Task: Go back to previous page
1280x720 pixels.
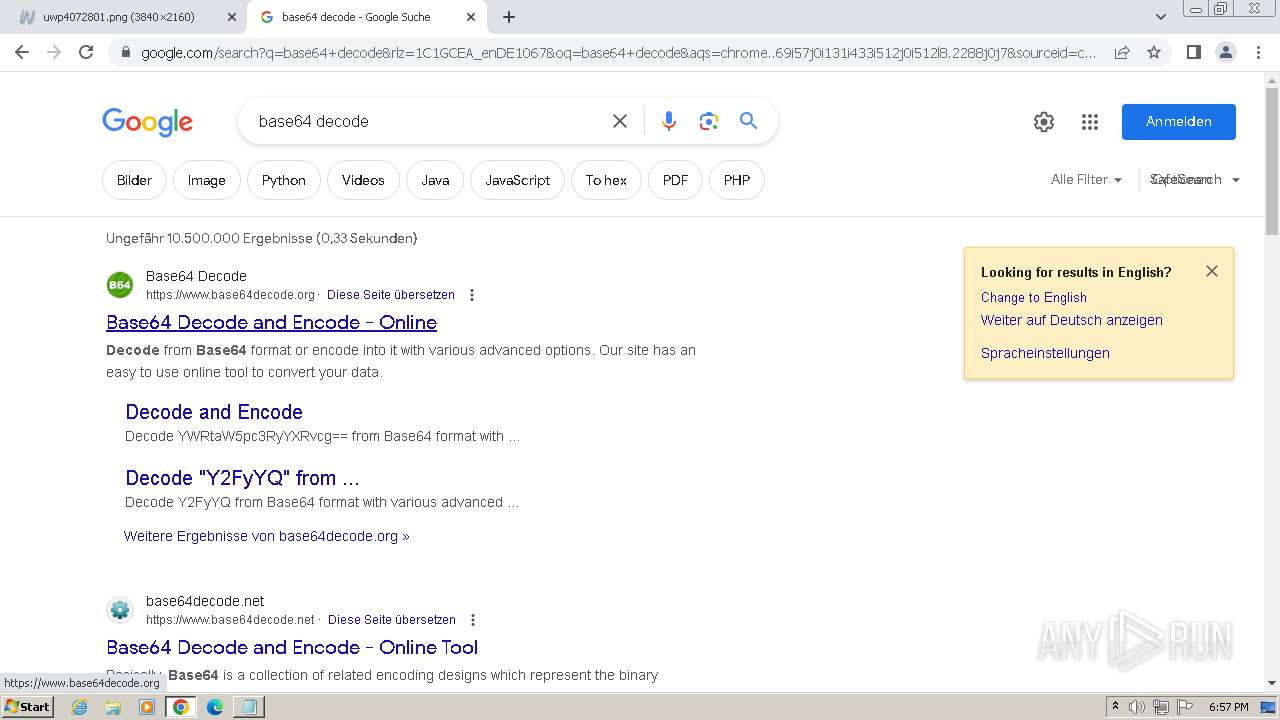Action: point(22,52)
